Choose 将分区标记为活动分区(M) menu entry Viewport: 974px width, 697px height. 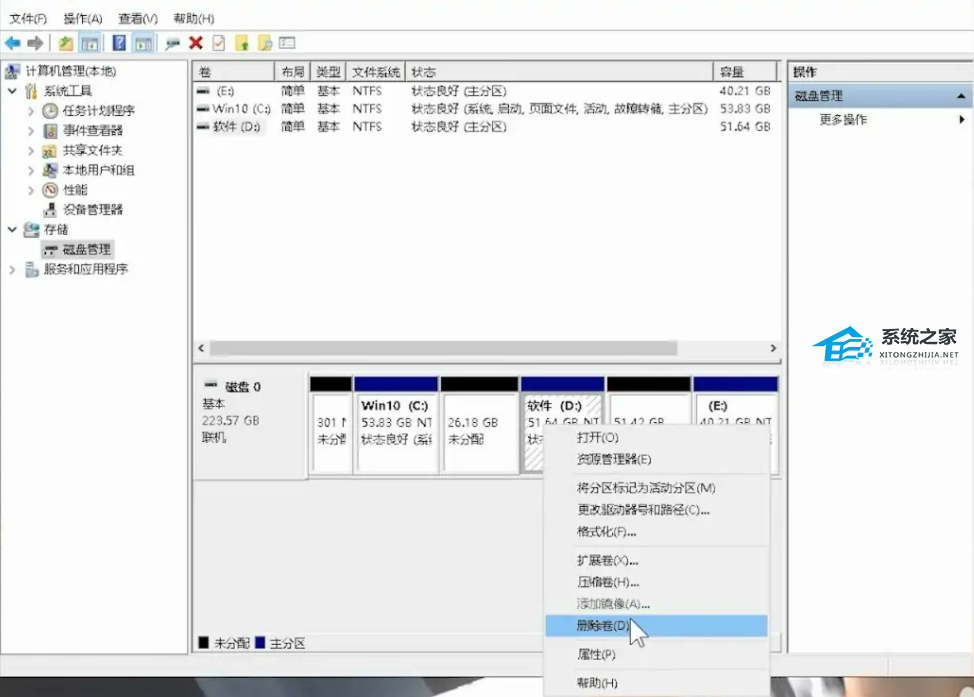pos(657,488)
